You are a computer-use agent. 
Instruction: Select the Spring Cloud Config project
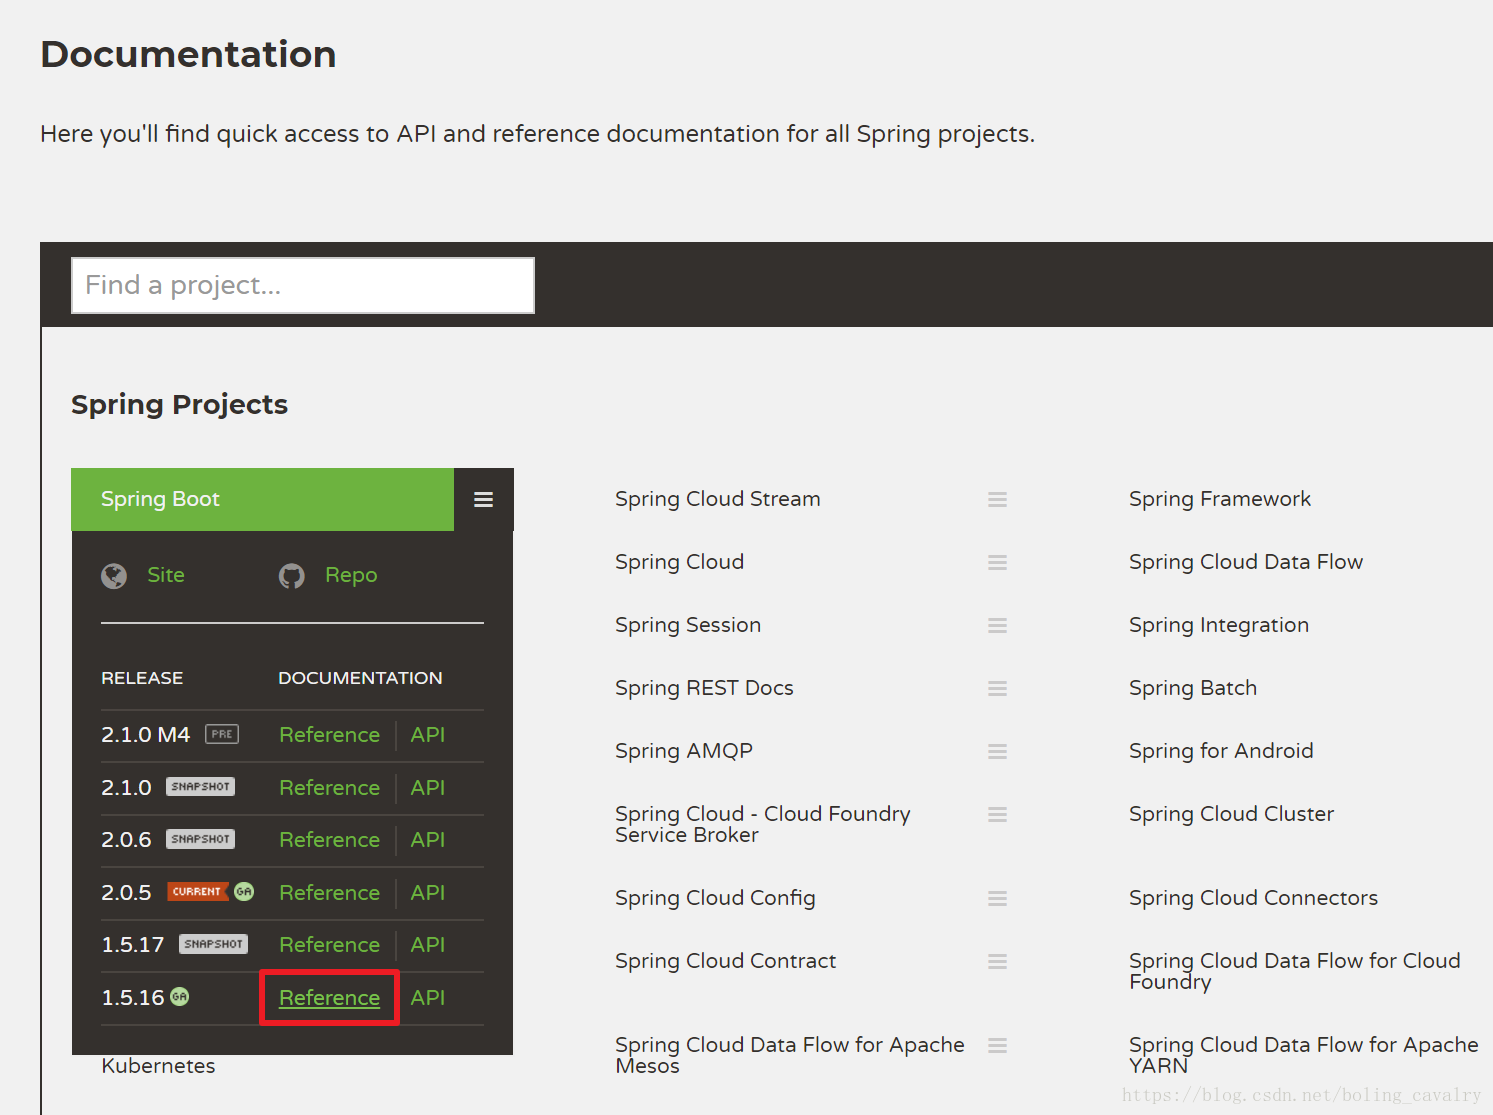(x=715, y=898)
